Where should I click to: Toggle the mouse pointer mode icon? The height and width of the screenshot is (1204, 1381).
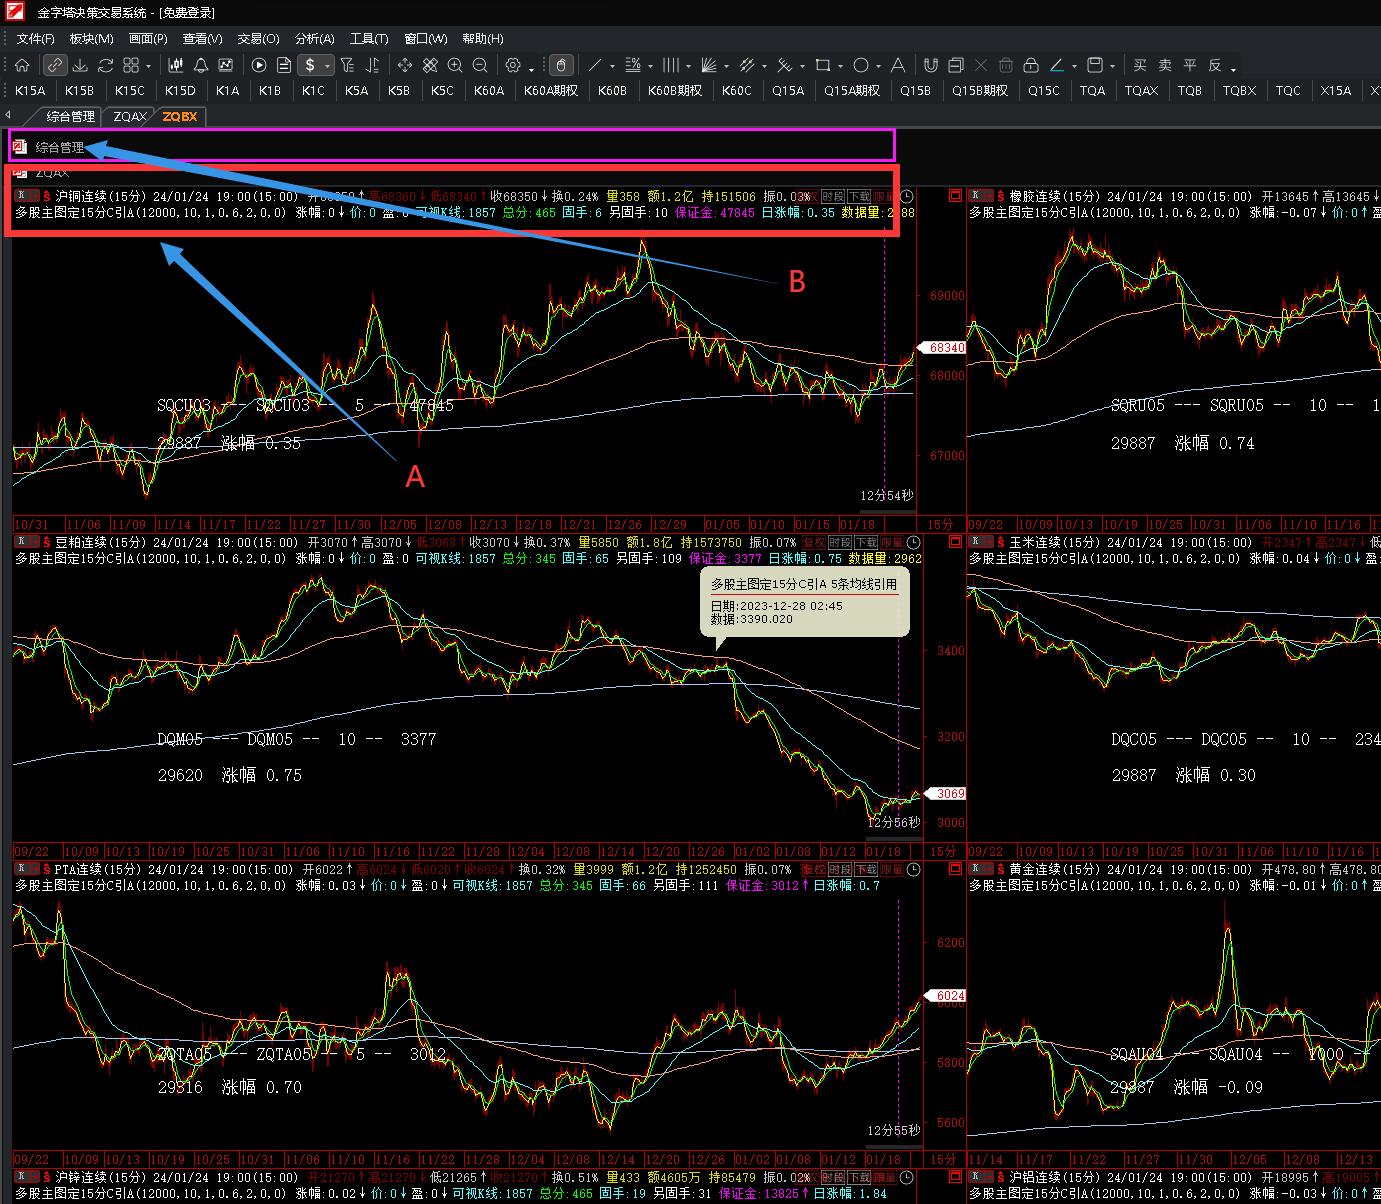point(561,65)
